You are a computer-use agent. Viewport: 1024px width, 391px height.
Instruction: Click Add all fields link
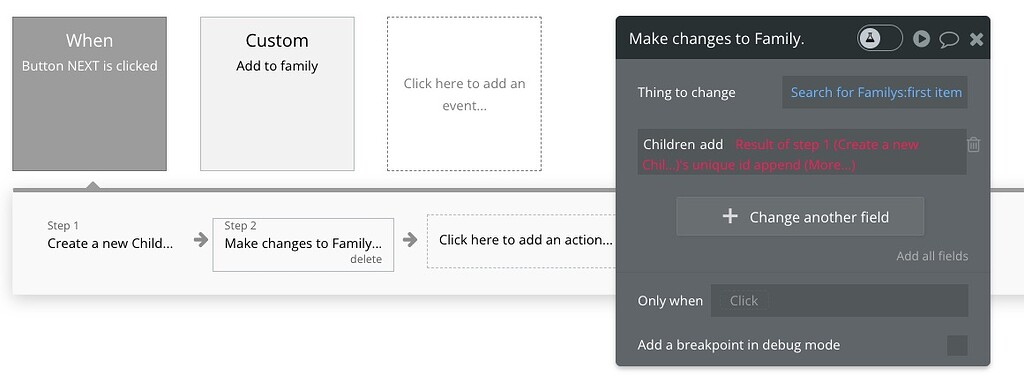[932, 256]
